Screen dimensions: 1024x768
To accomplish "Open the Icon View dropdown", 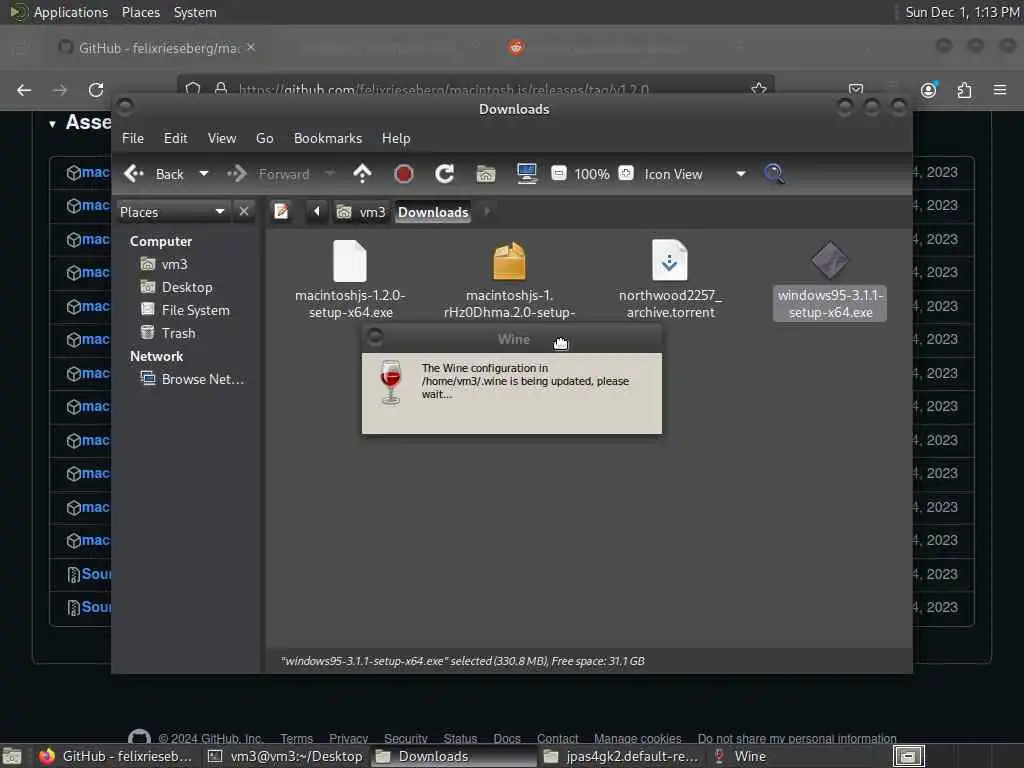I will pyautogui.click(x=694, y=174).
